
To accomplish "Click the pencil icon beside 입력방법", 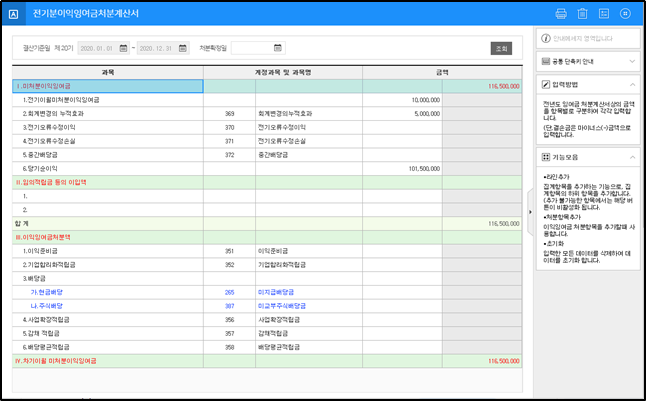I will 545,84.
